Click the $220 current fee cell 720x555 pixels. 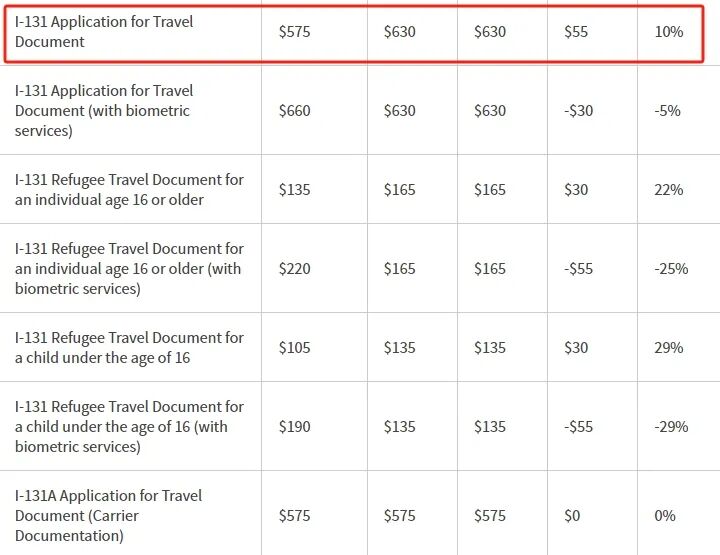pos(294,269)
